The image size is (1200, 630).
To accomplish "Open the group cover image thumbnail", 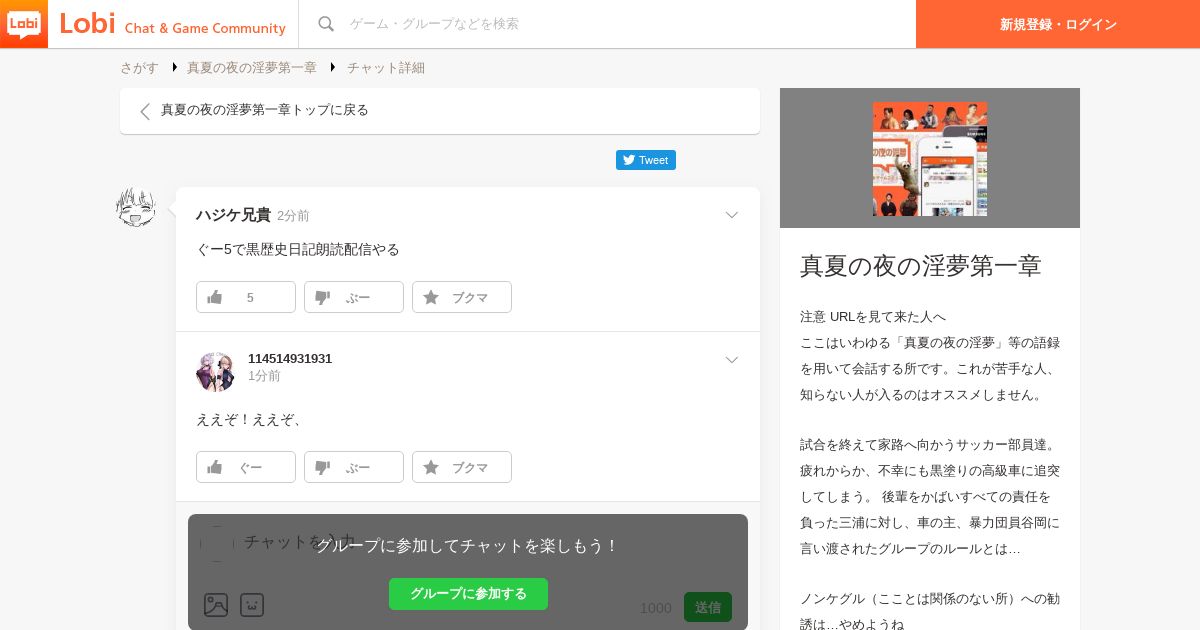I will click(x=930, y=159).
